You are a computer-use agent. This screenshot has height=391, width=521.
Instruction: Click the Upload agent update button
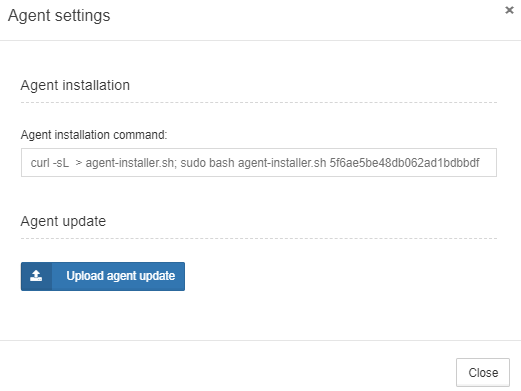coord(103,276)
